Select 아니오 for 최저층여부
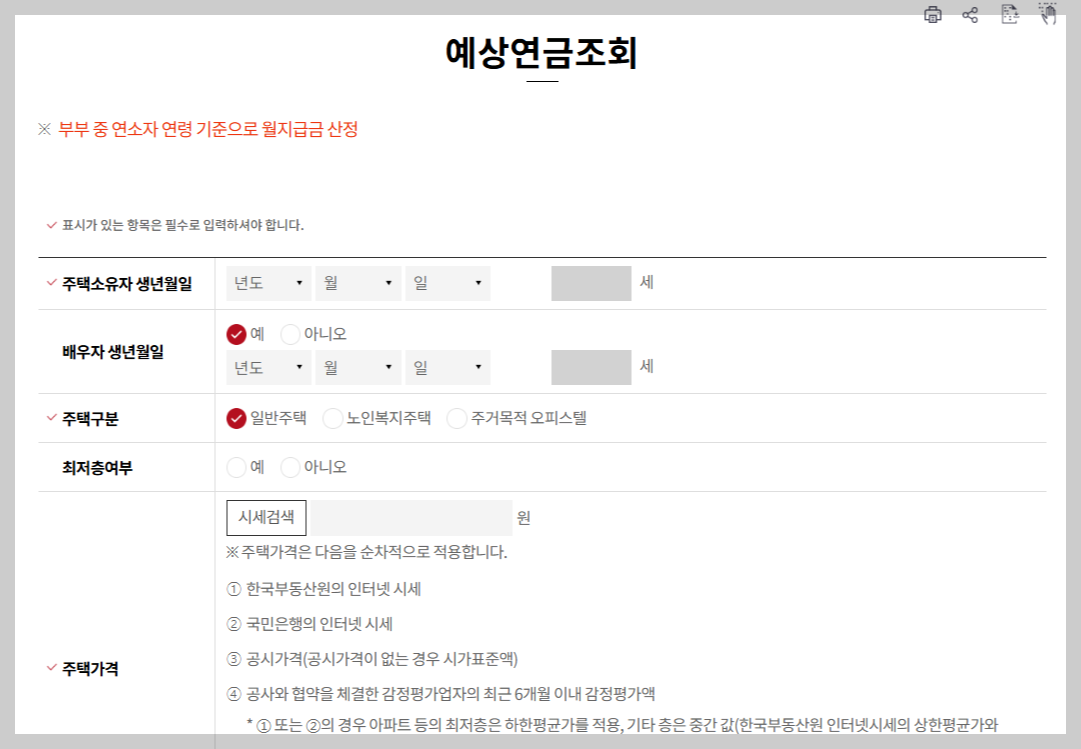Viewport: 1081px width, 749px height. tap(291, 466)
